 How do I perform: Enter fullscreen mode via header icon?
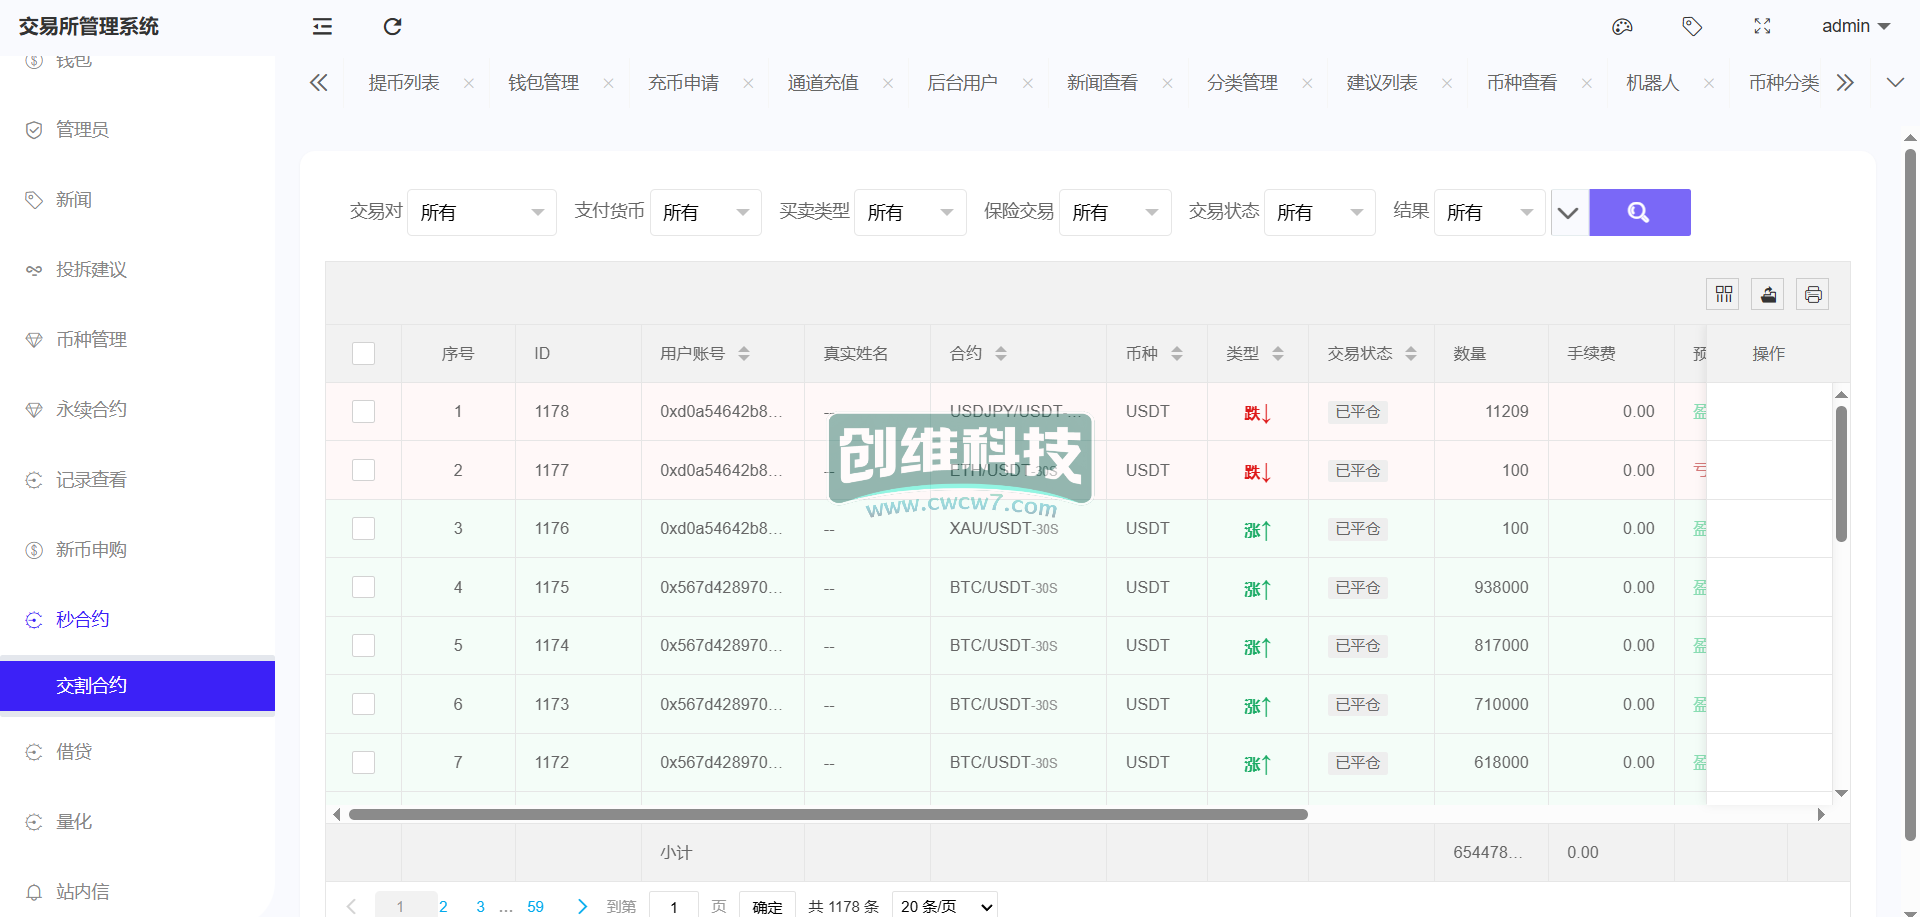(x=1762, y=27)
